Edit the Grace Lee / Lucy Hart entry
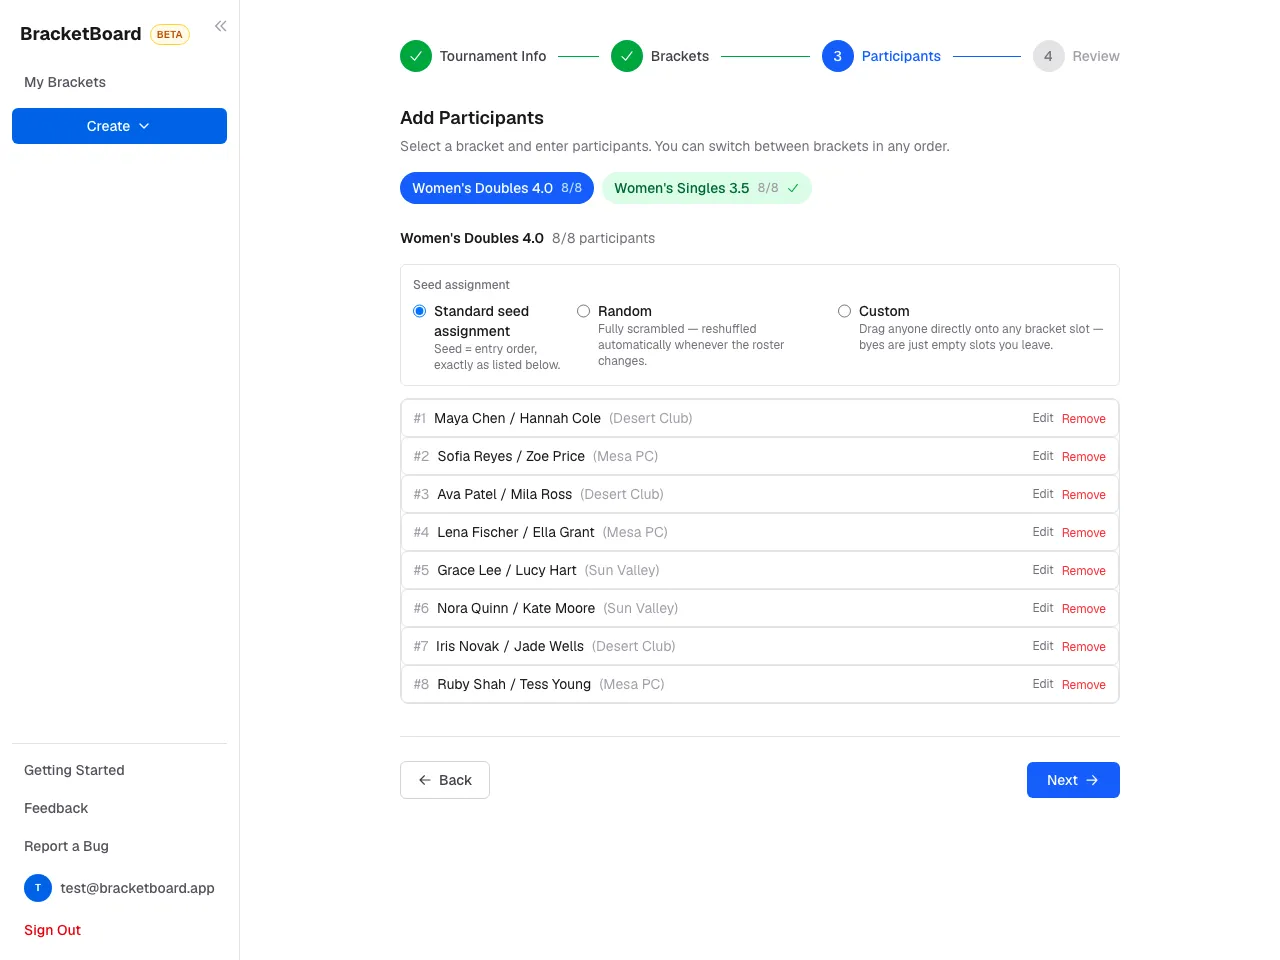The height and width of the screenshot is (960, 1280). (1043, 570)
